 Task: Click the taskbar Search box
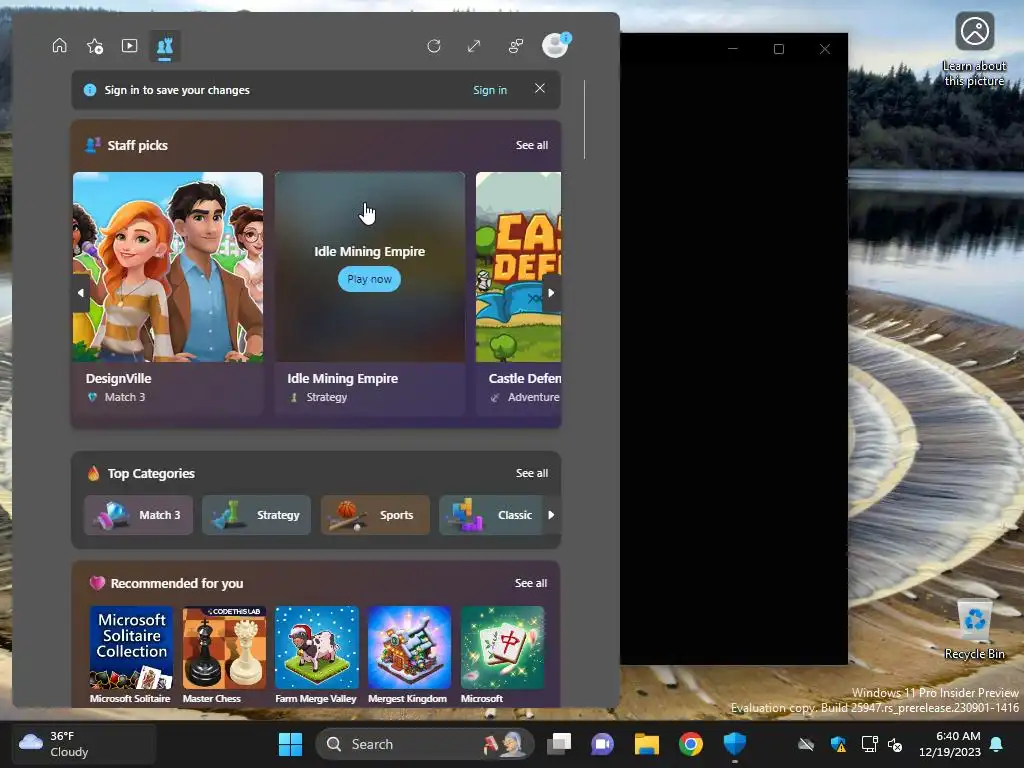click(424, 744)
